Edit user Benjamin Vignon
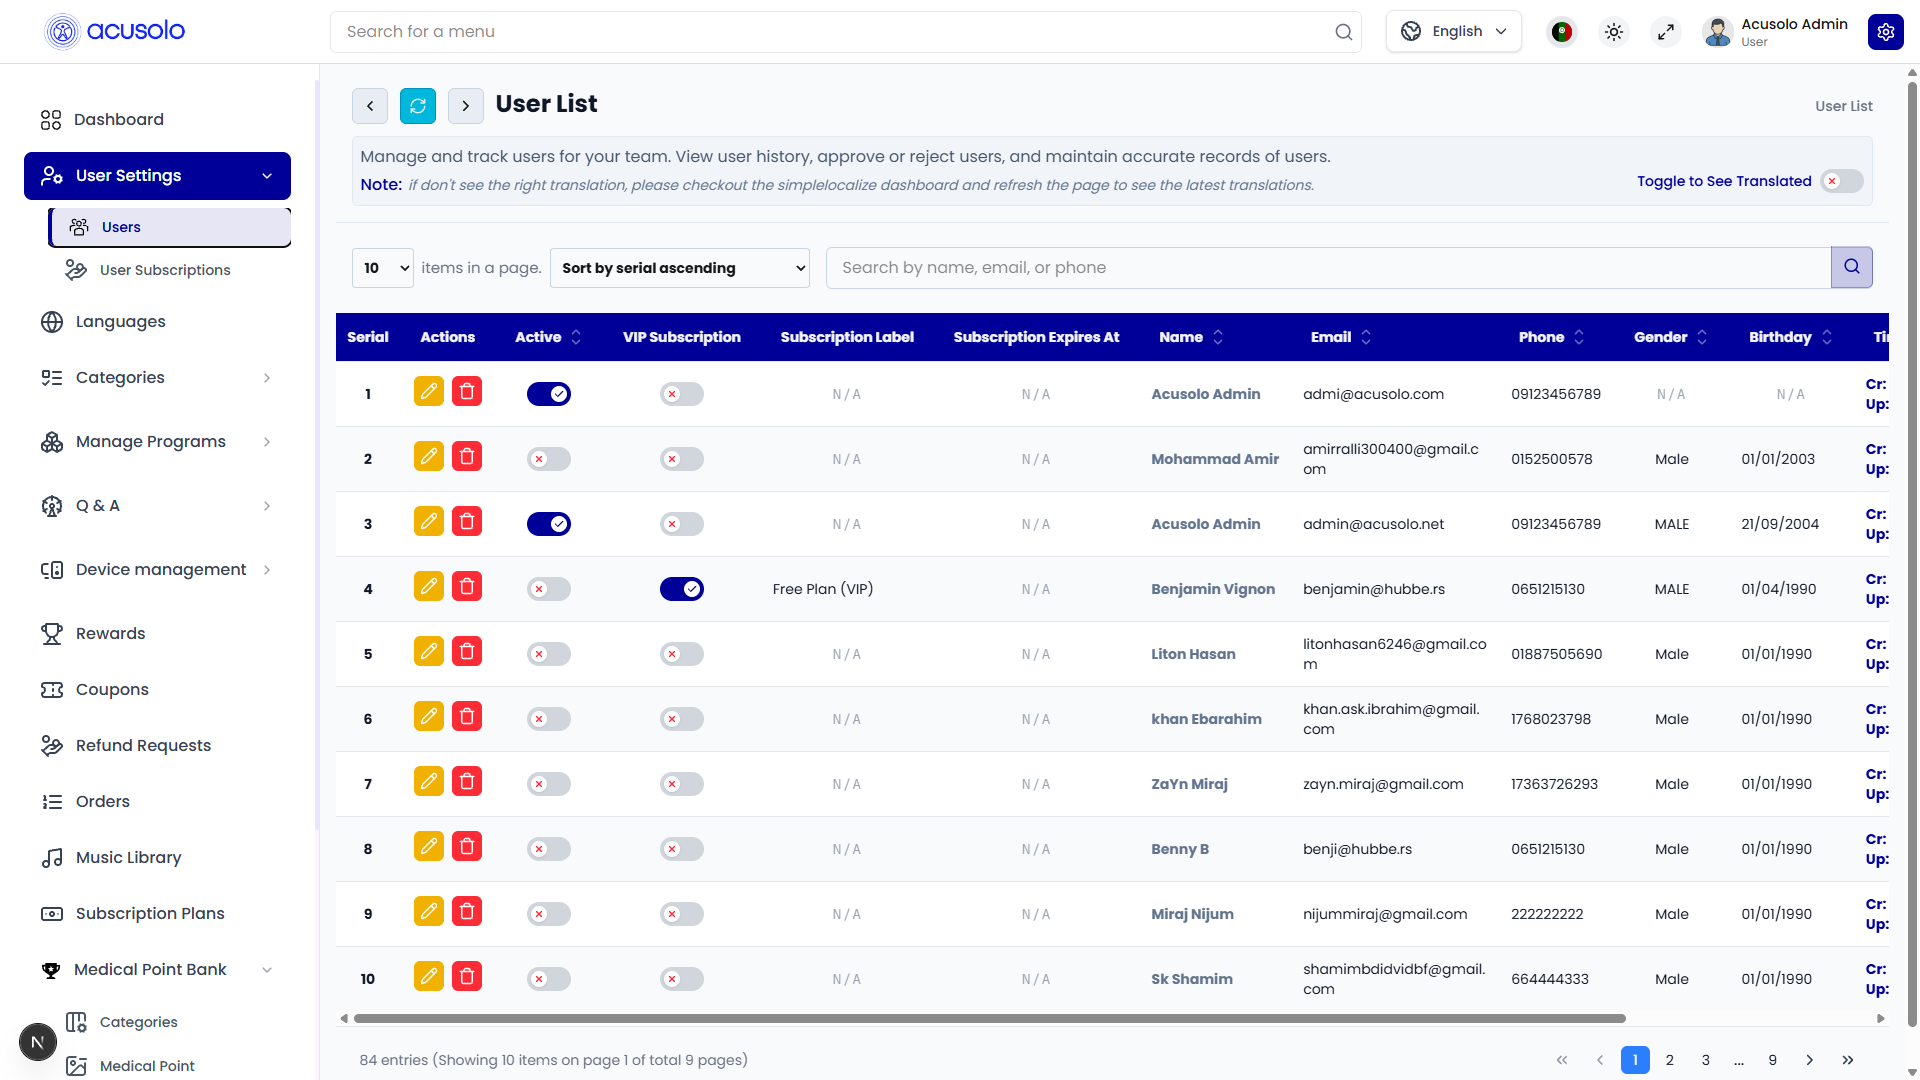The image size is (1920, 1080). tap(429, 586)
